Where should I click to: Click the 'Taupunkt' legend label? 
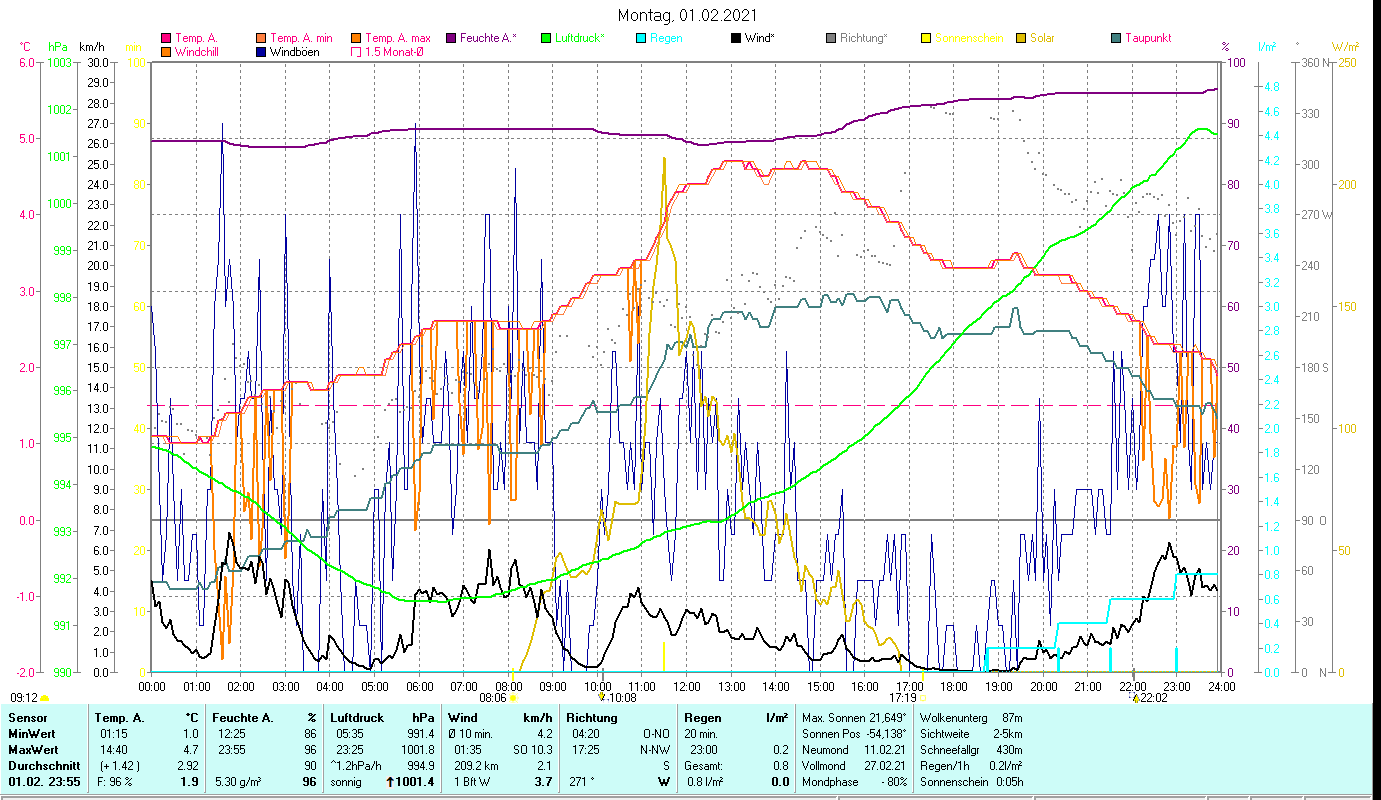tap(1147, 38)
